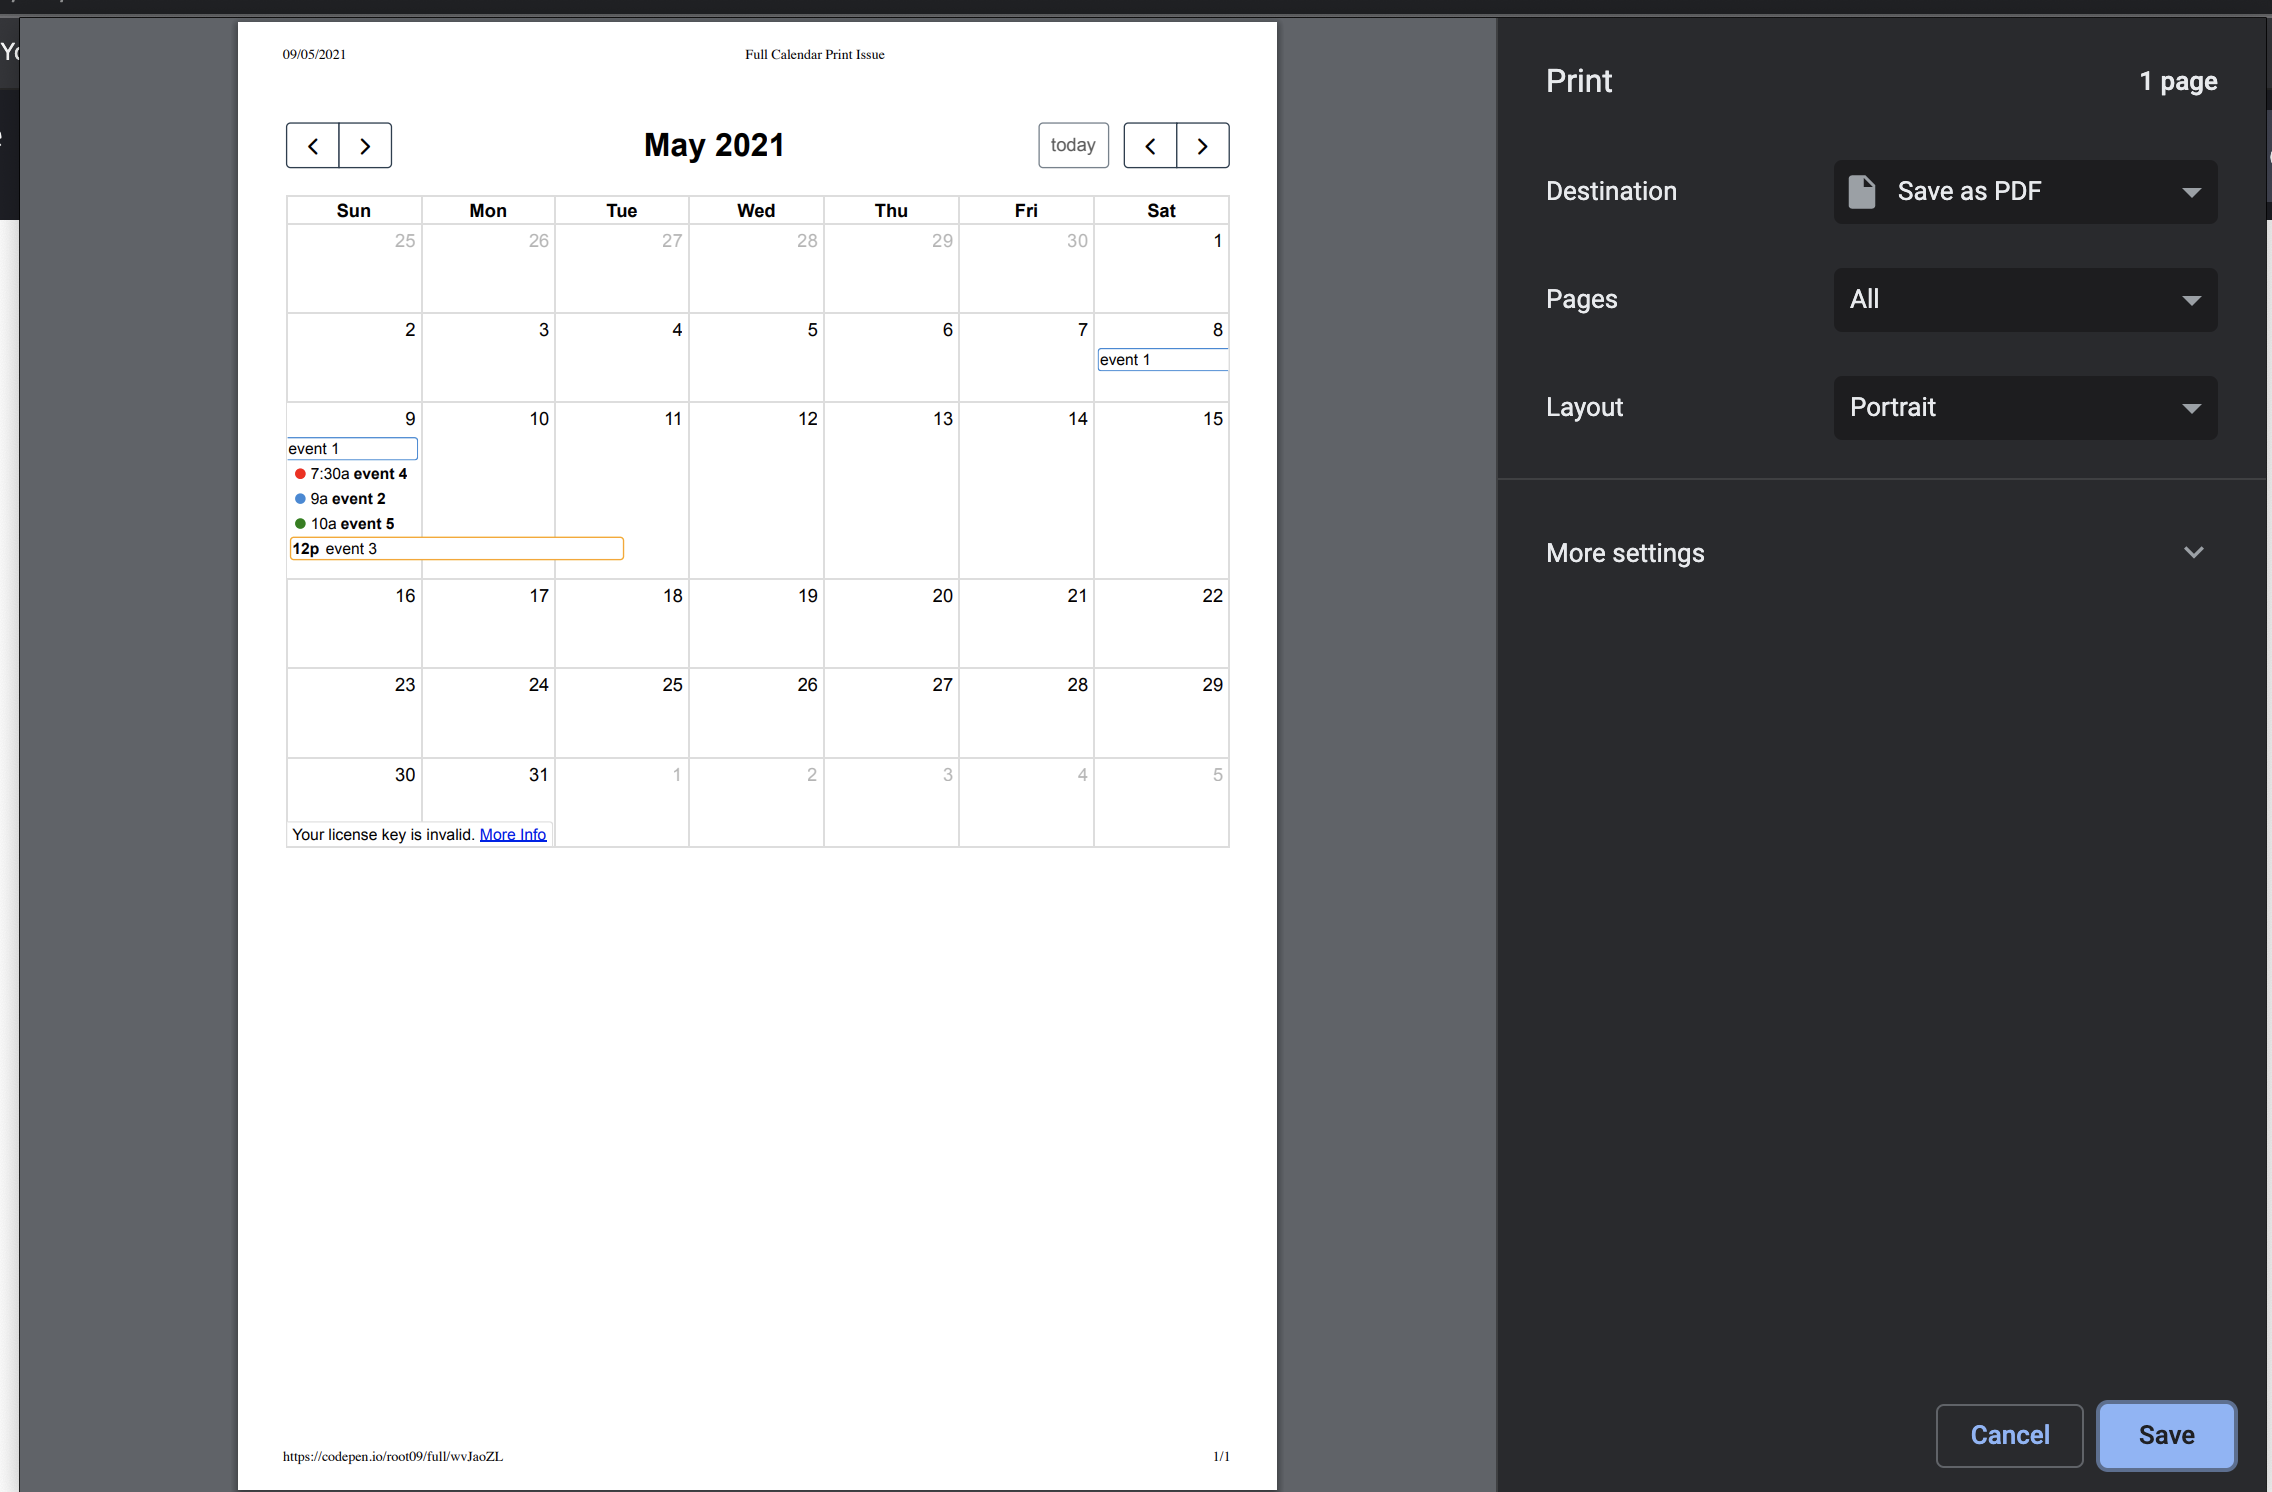The height and width of the screenshot is (1492, 2272).
Task: Open the Destination Save as PDF dropdown
Action: coord(2025,192)
